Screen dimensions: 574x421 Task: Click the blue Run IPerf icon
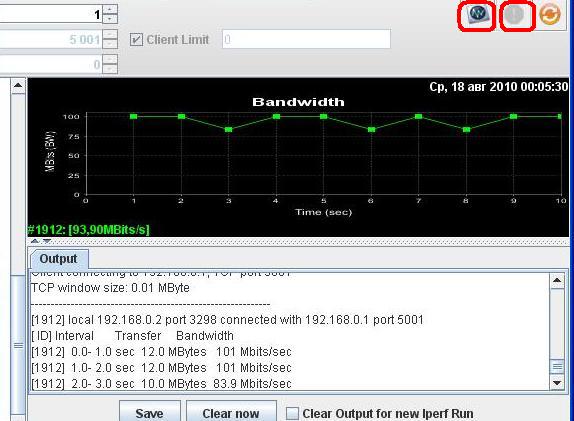point(477,15)
